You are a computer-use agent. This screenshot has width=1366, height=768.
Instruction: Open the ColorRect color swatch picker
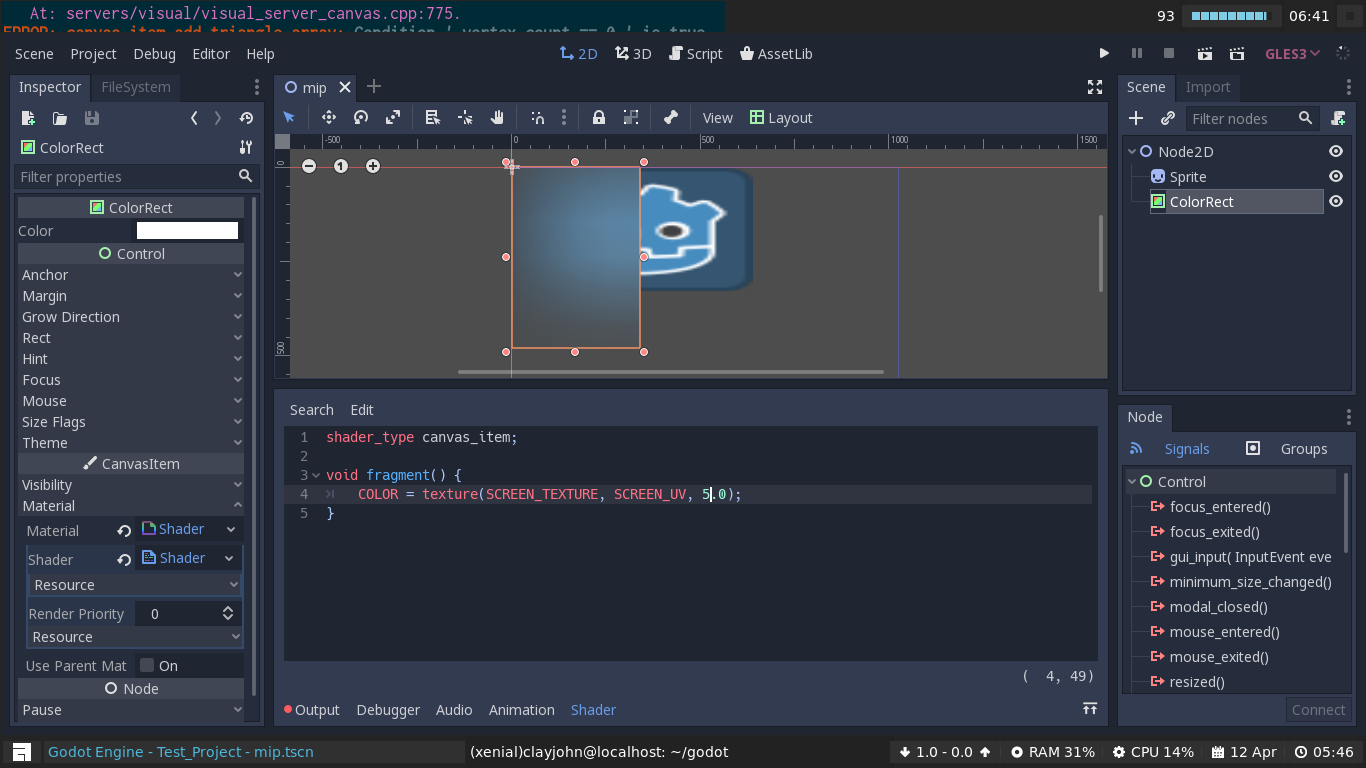click(187, 230)
